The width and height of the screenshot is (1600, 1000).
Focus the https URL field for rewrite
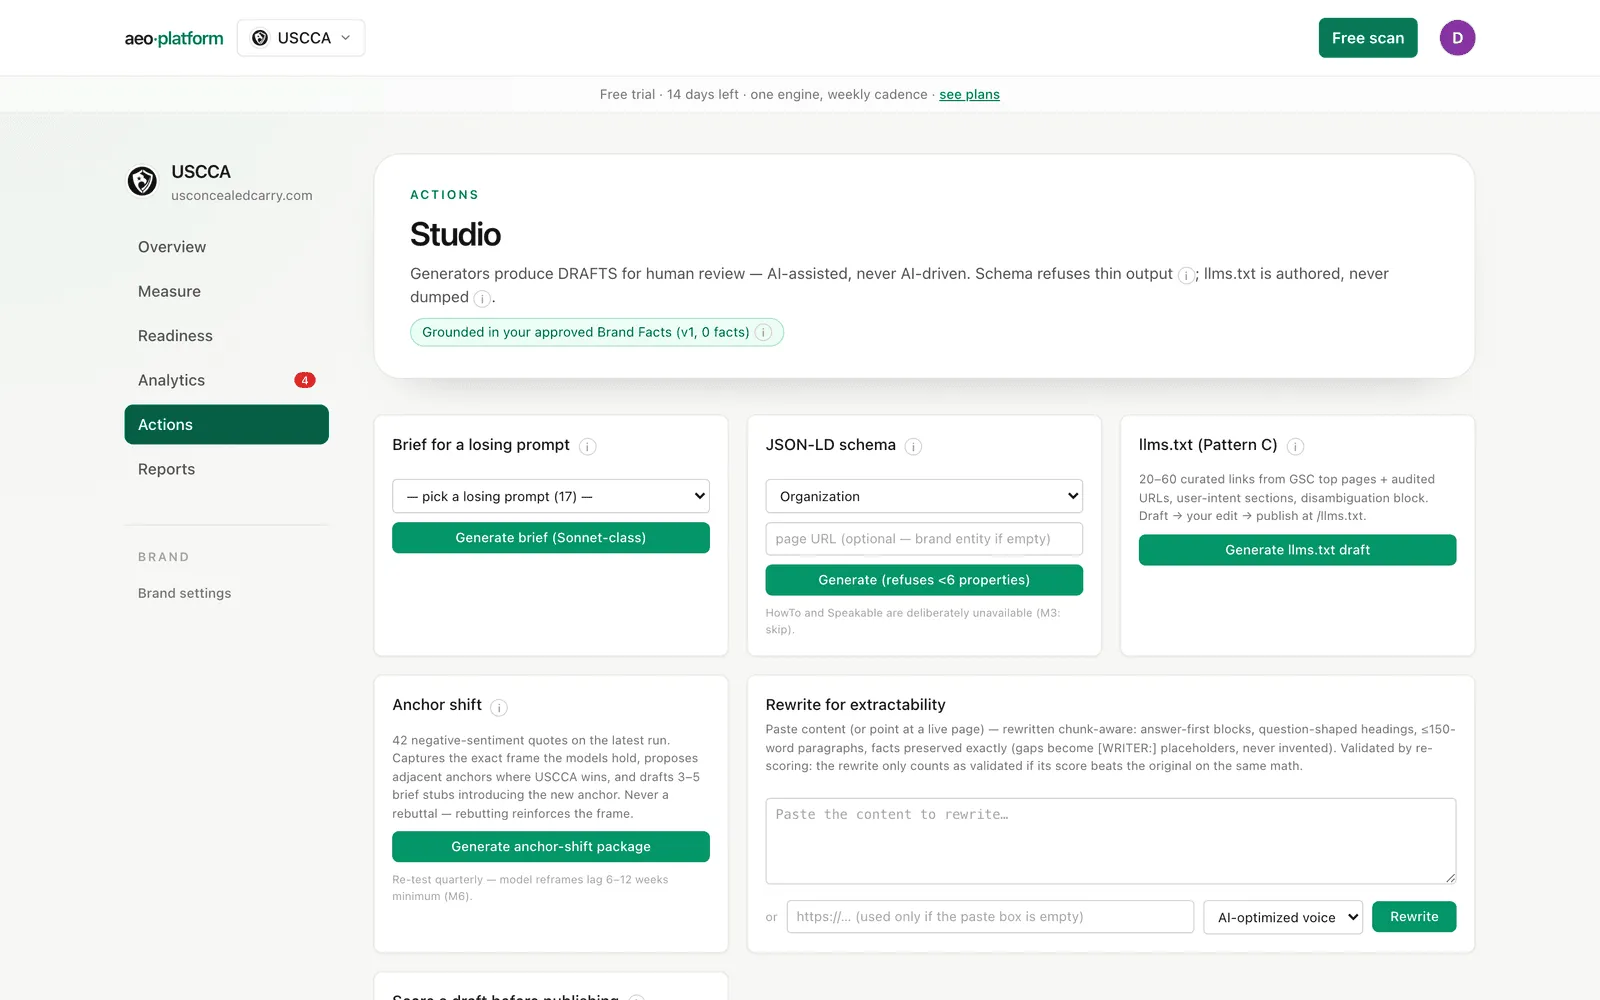(990, 917)
